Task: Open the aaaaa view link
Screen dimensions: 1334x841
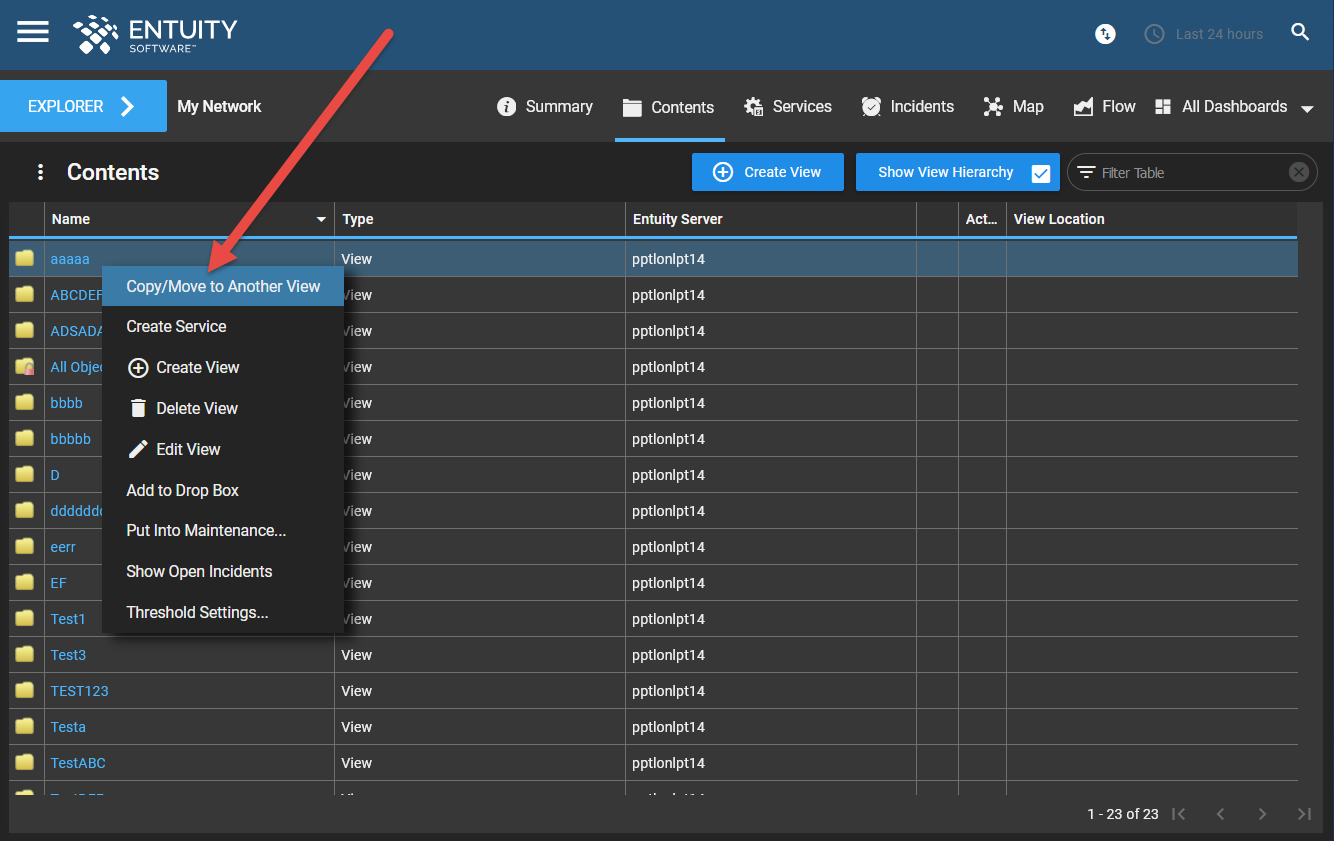Action: (70, 259)
